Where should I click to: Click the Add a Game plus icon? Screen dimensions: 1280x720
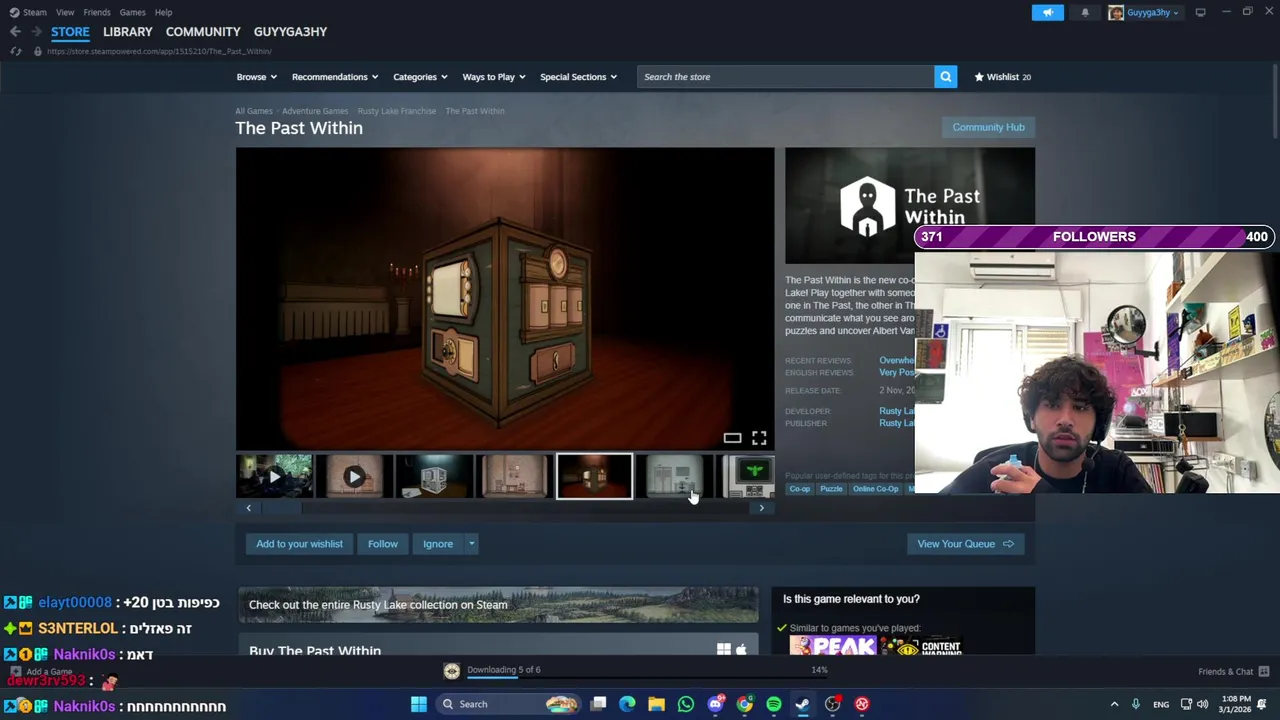point(15,672)
